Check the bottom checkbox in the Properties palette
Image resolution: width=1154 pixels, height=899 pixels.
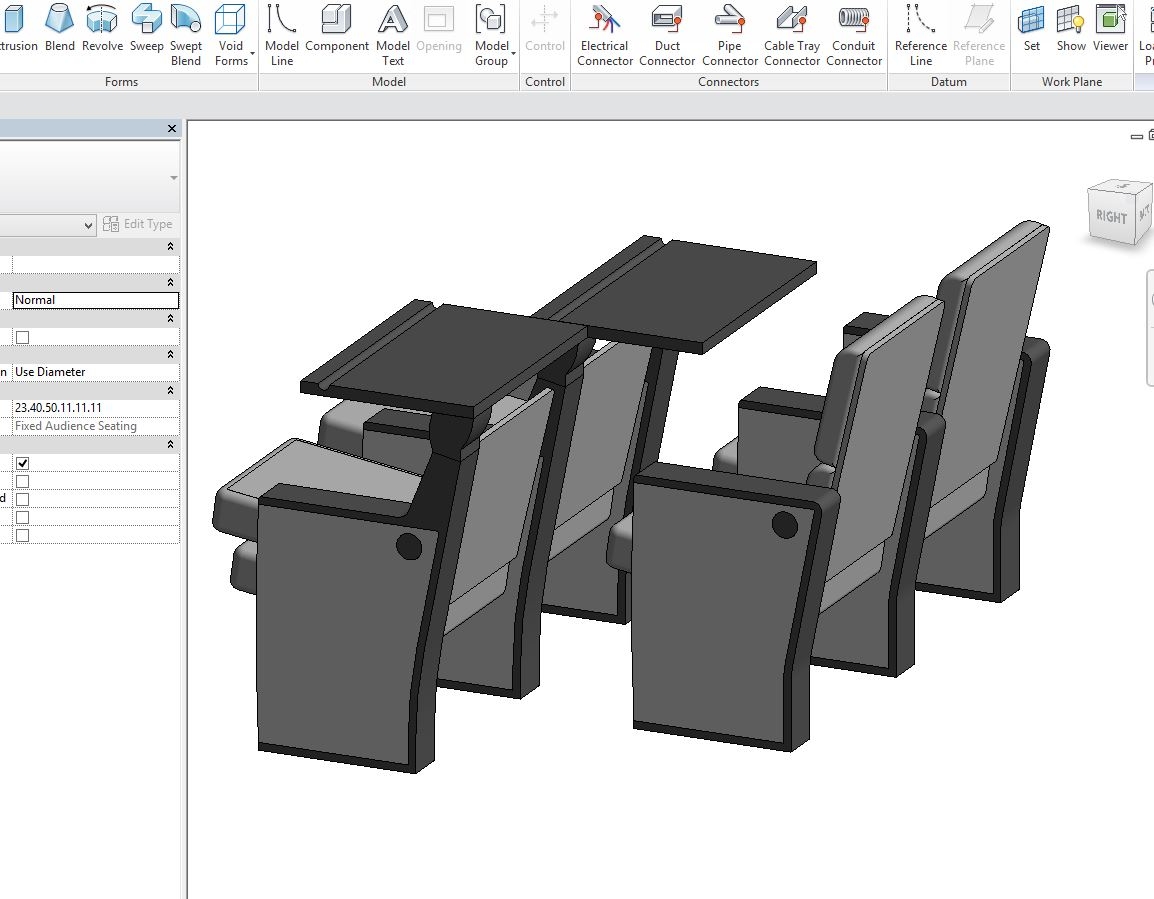[x=22, y=534]
